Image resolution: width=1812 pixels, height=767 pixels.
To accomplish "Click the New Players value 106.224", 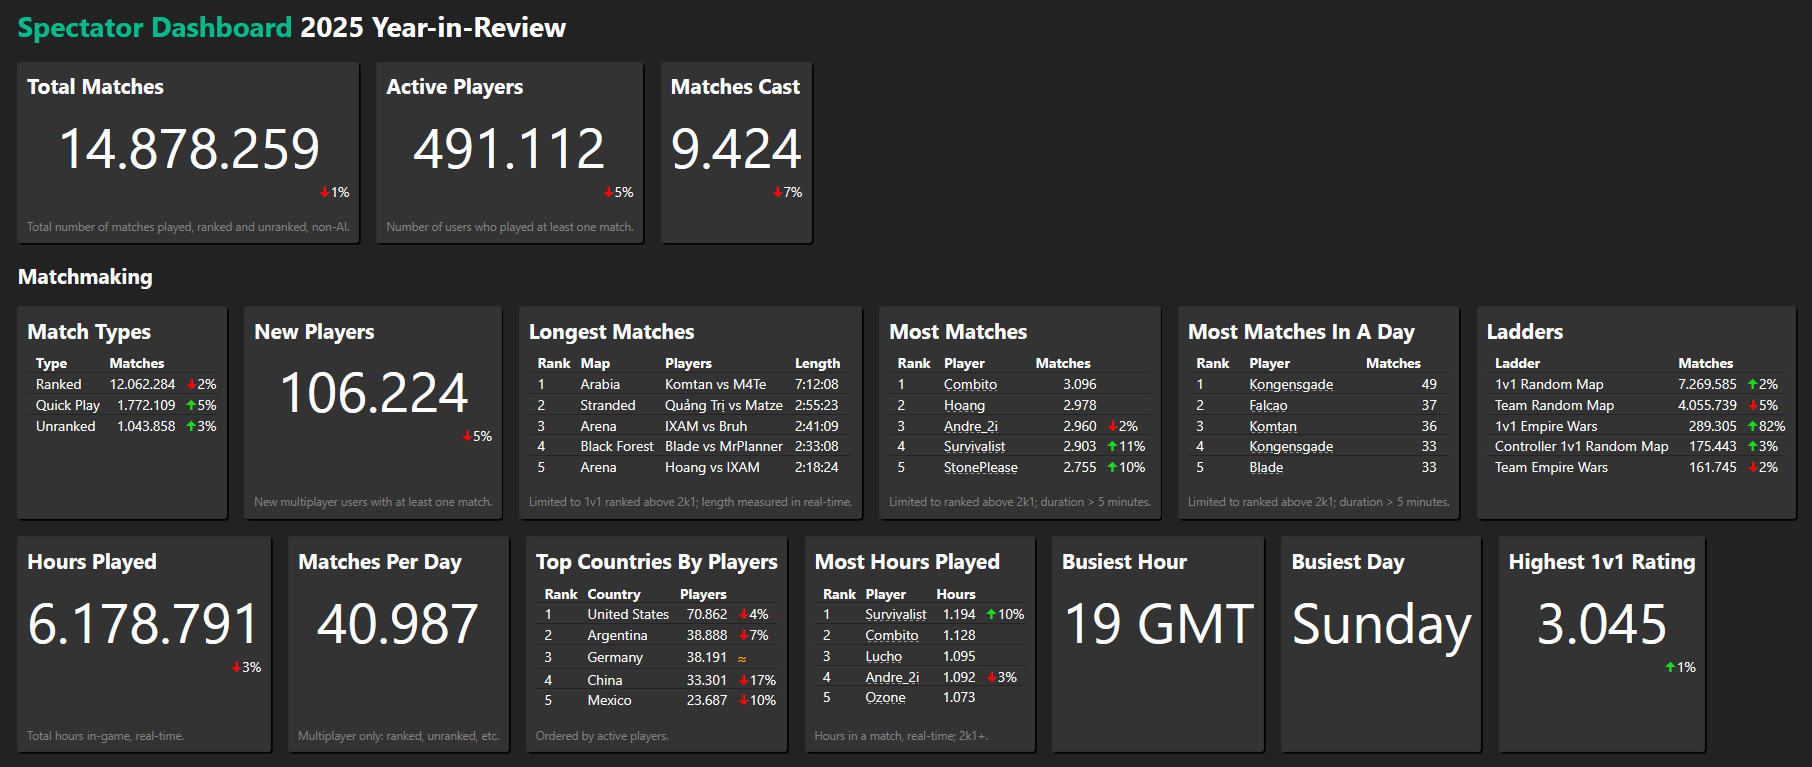I will (373, 393).
